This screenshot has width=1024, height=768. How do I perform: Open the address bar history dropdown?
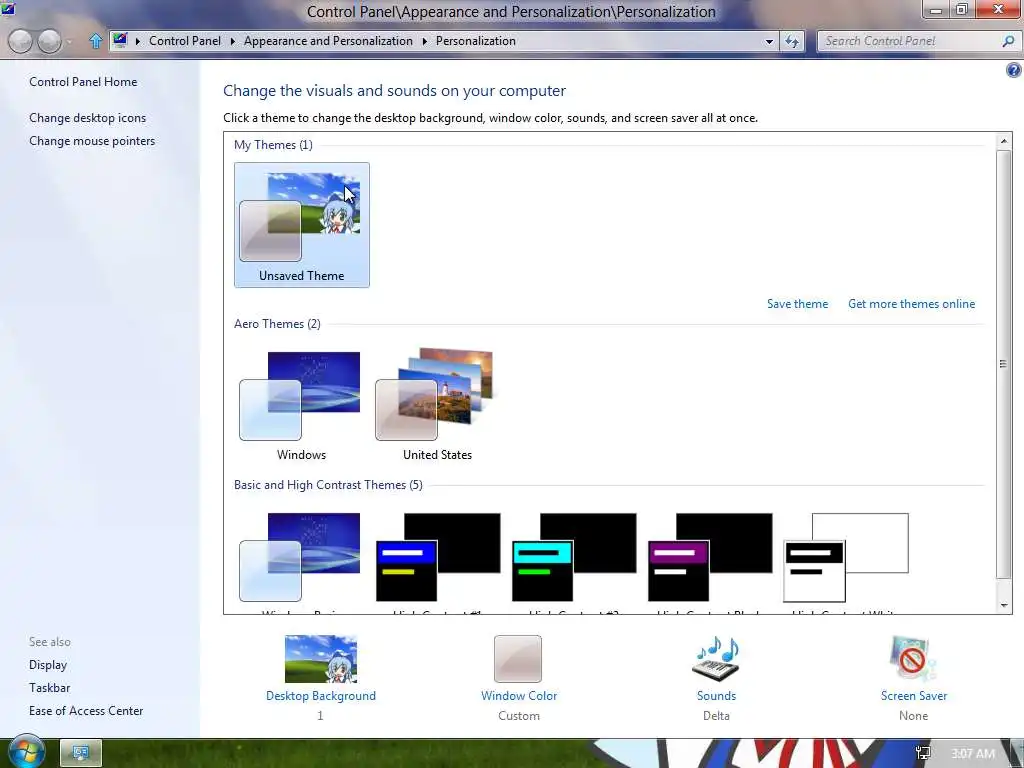click(769, 41)
